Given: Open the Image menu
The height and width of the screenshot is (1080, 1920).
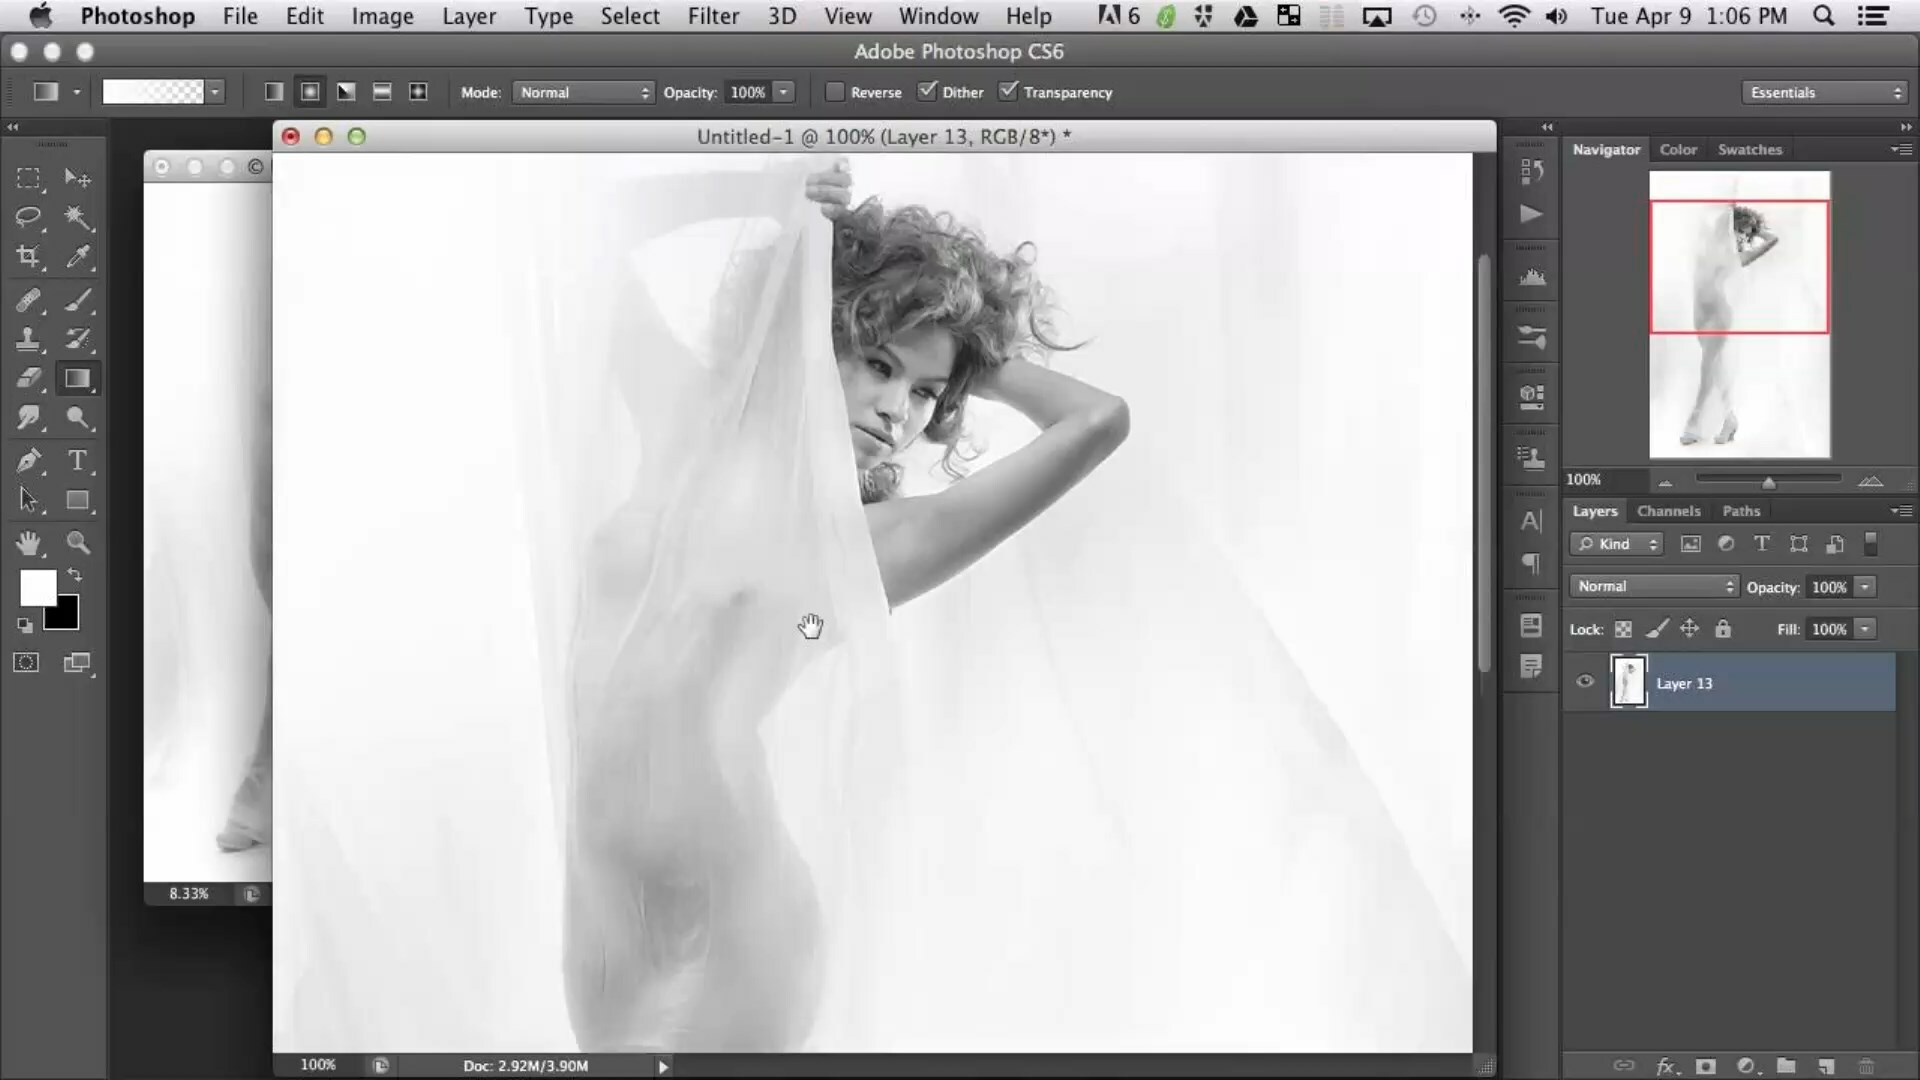Looking at the screenshot, I should point(382,16).
